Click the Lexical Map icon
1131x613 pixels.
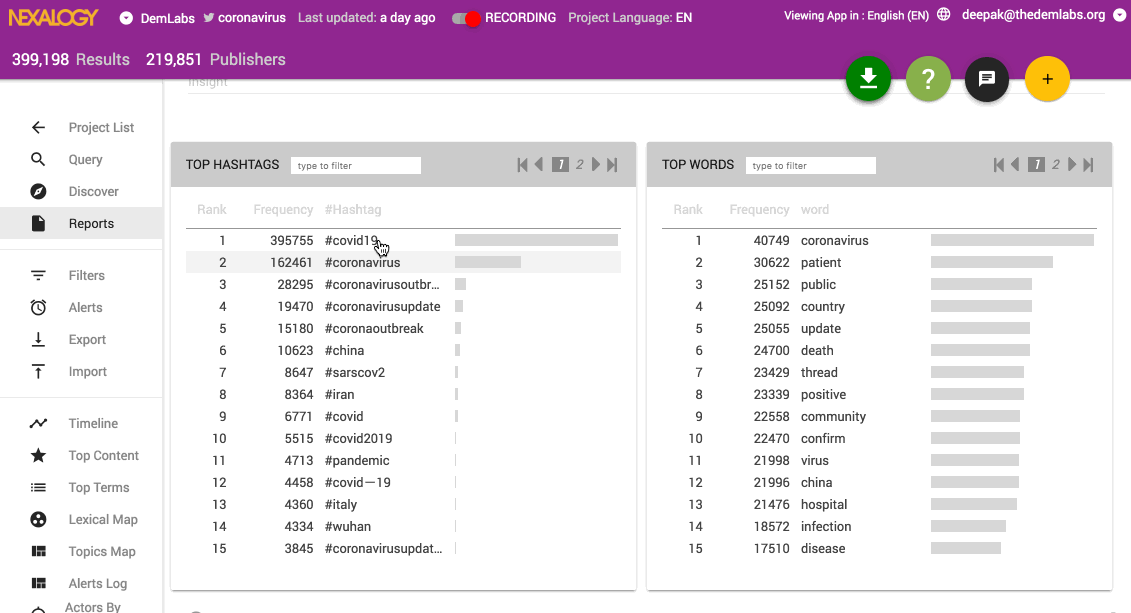click(x=38, y=519)
